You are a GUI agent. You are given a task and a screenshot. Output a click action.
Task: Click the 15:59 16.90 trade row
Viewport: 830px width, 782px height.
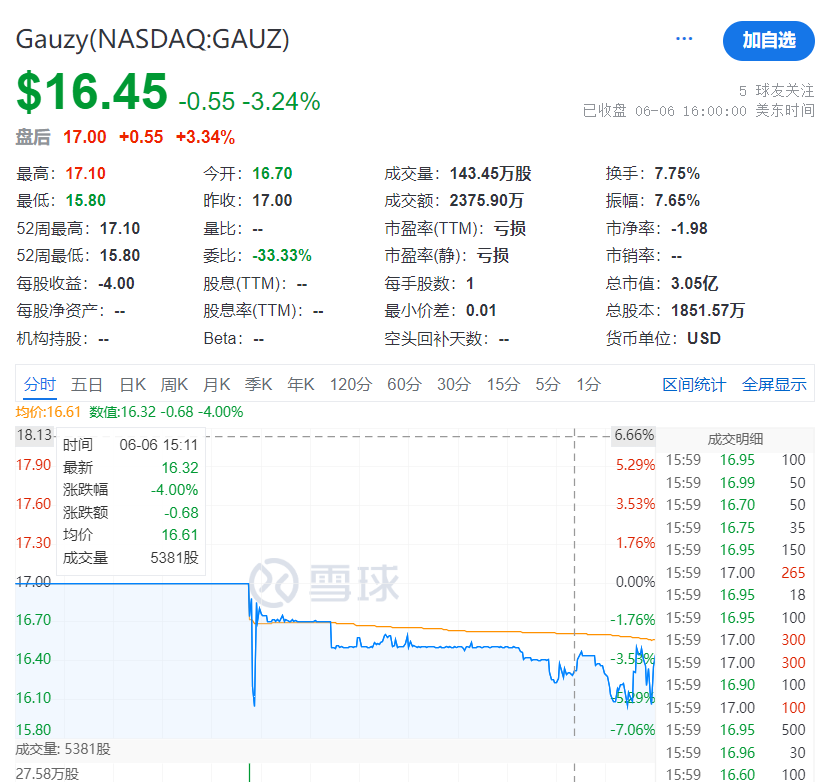click(x=735, y=685)
